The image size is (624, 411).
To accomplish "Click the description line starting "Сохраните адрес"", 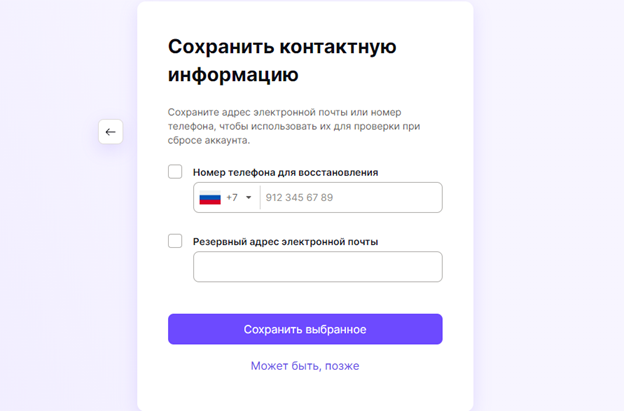I will tap(284, 112).
